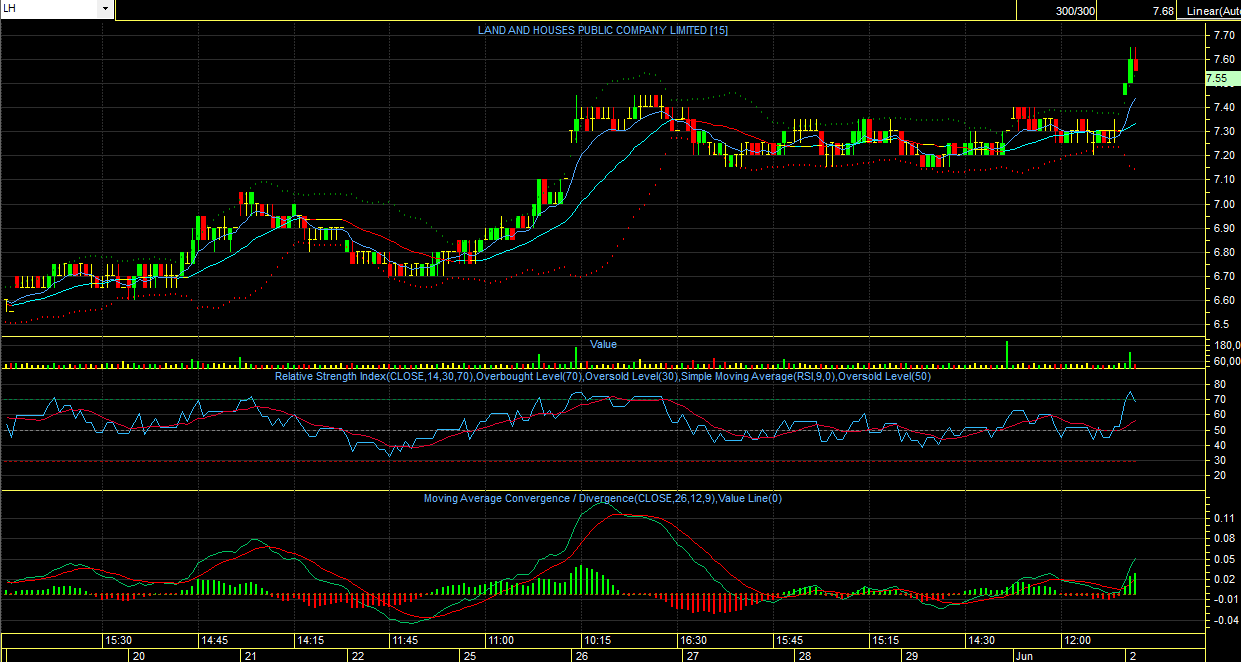Click the RSI 70 level axis label
1241x662 pixels.
tap(1219, 400)
